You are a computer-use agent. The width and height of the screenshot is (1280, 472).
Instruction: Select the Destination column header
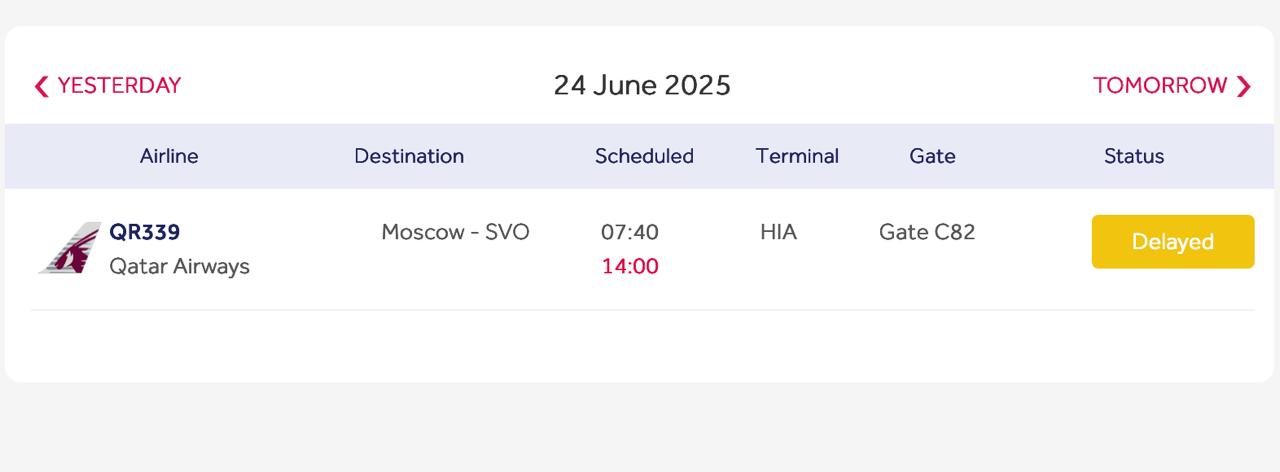(x=409, y=156)
